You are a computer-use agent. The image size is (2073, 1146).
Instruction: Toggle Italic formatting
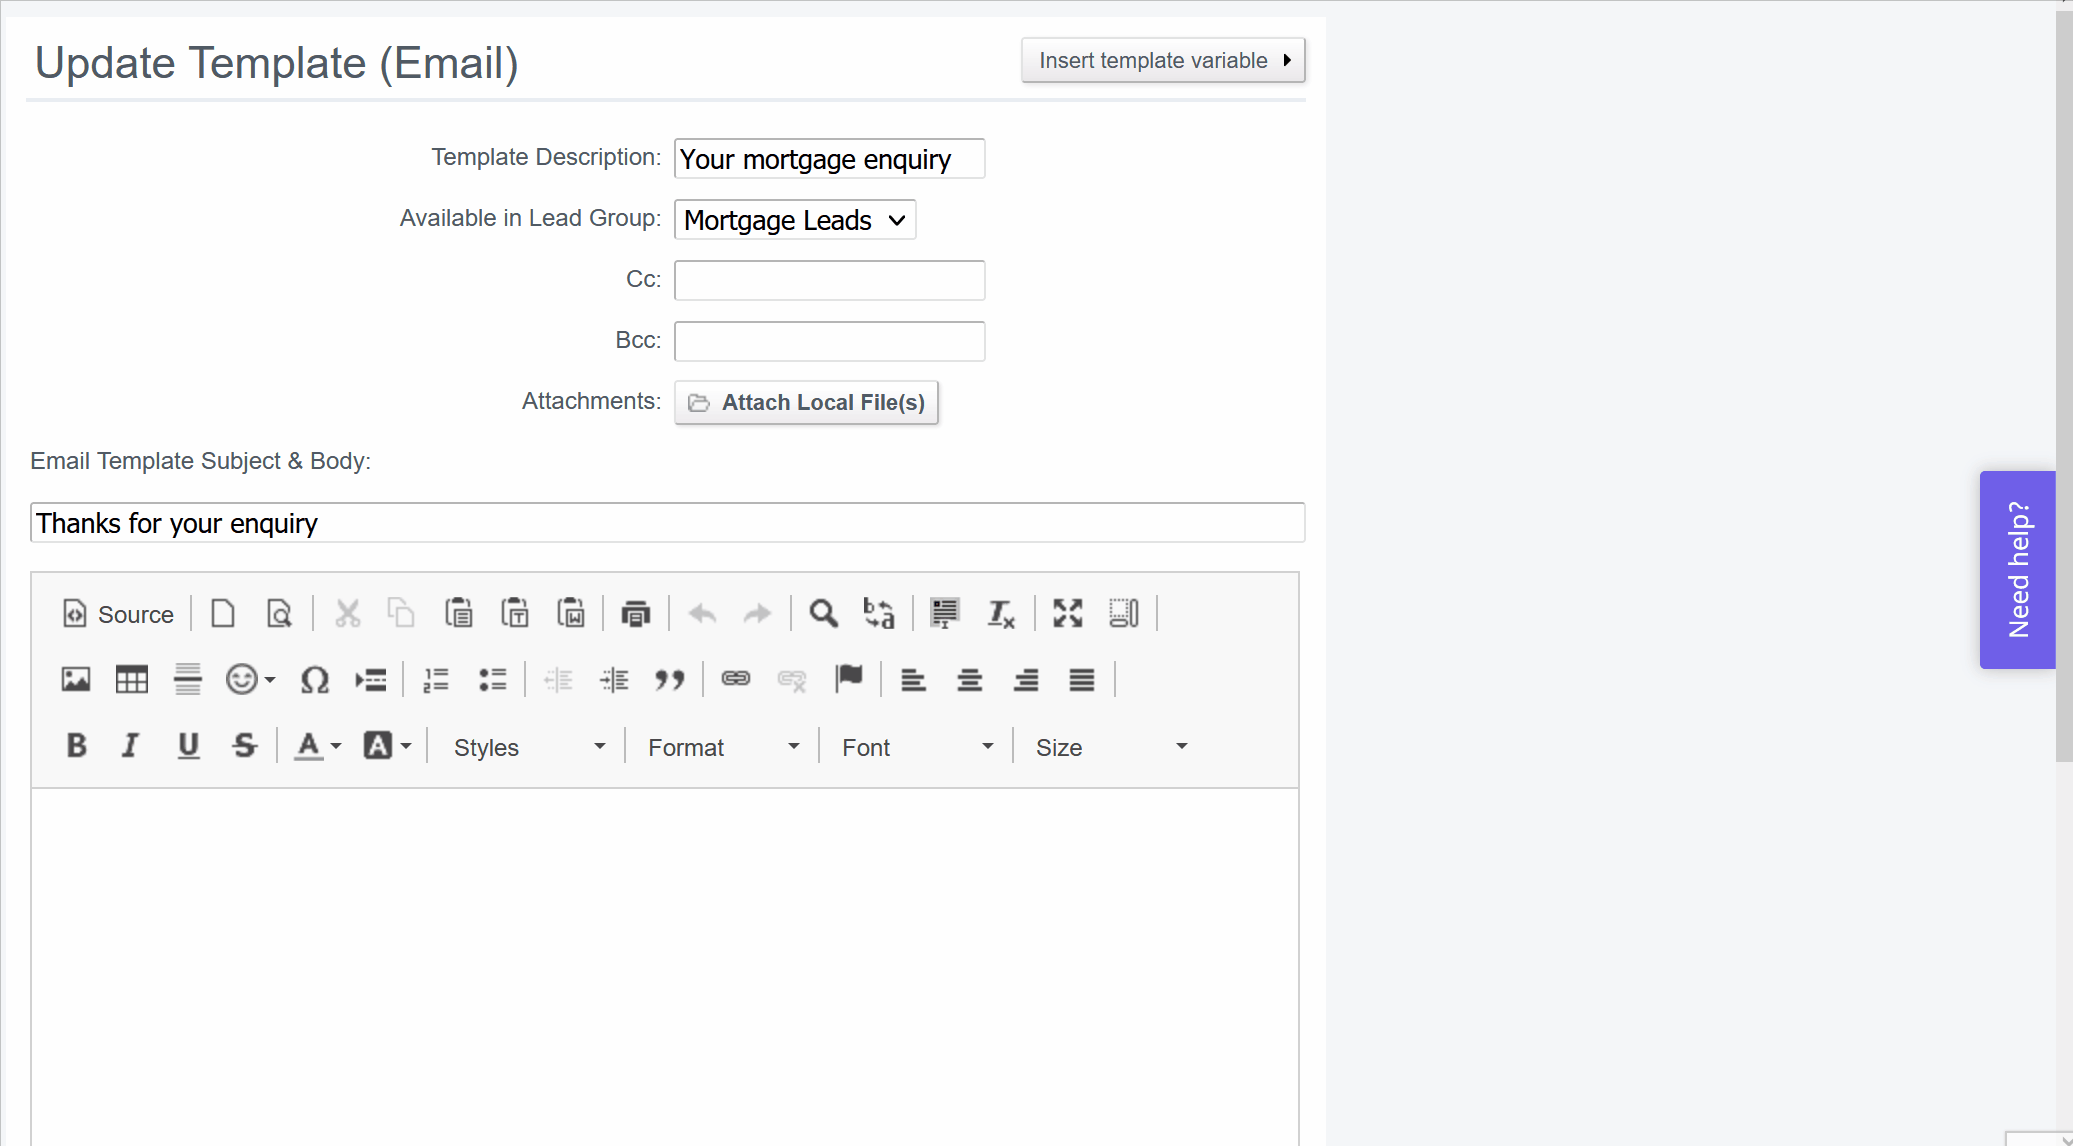tap(131, 746)
